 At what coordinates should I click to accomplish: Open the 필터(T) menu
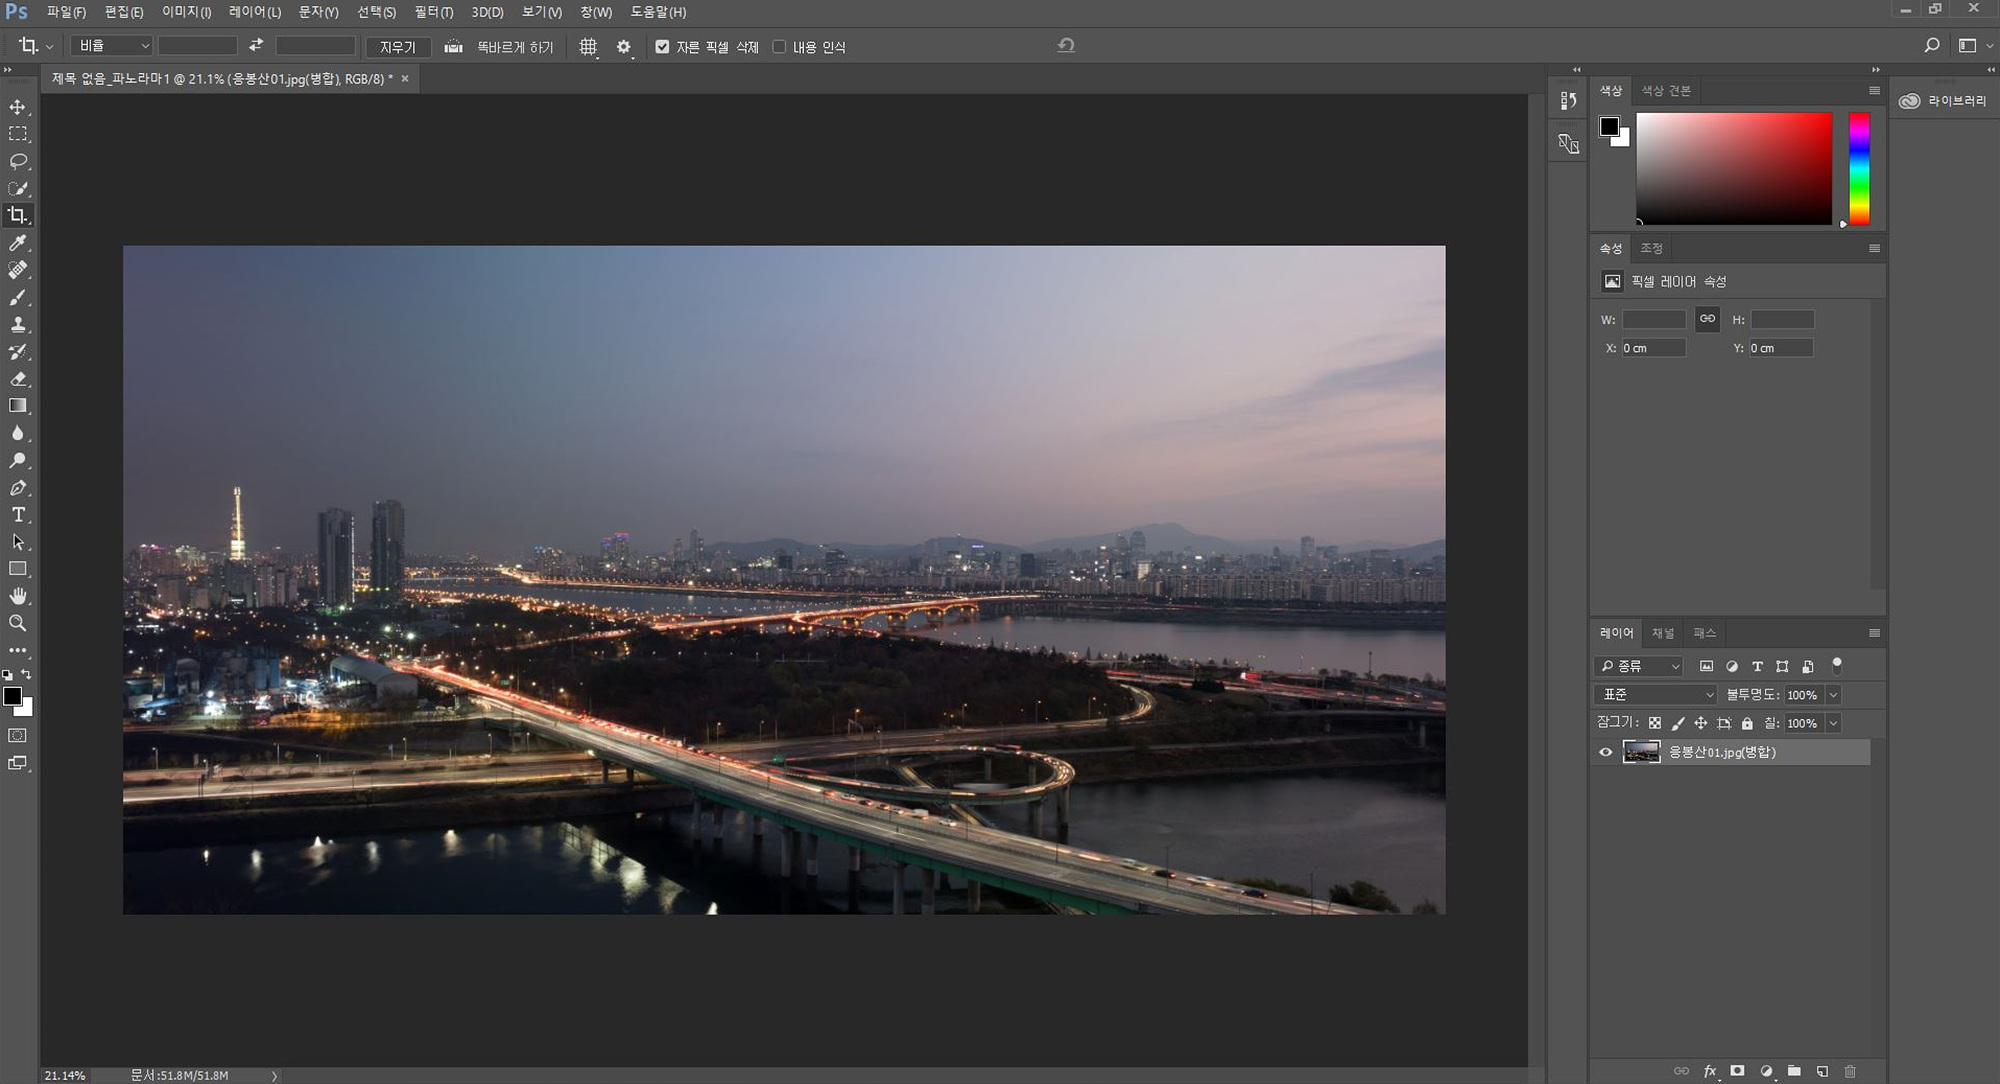pyautogui.click(x=433, y=12)
